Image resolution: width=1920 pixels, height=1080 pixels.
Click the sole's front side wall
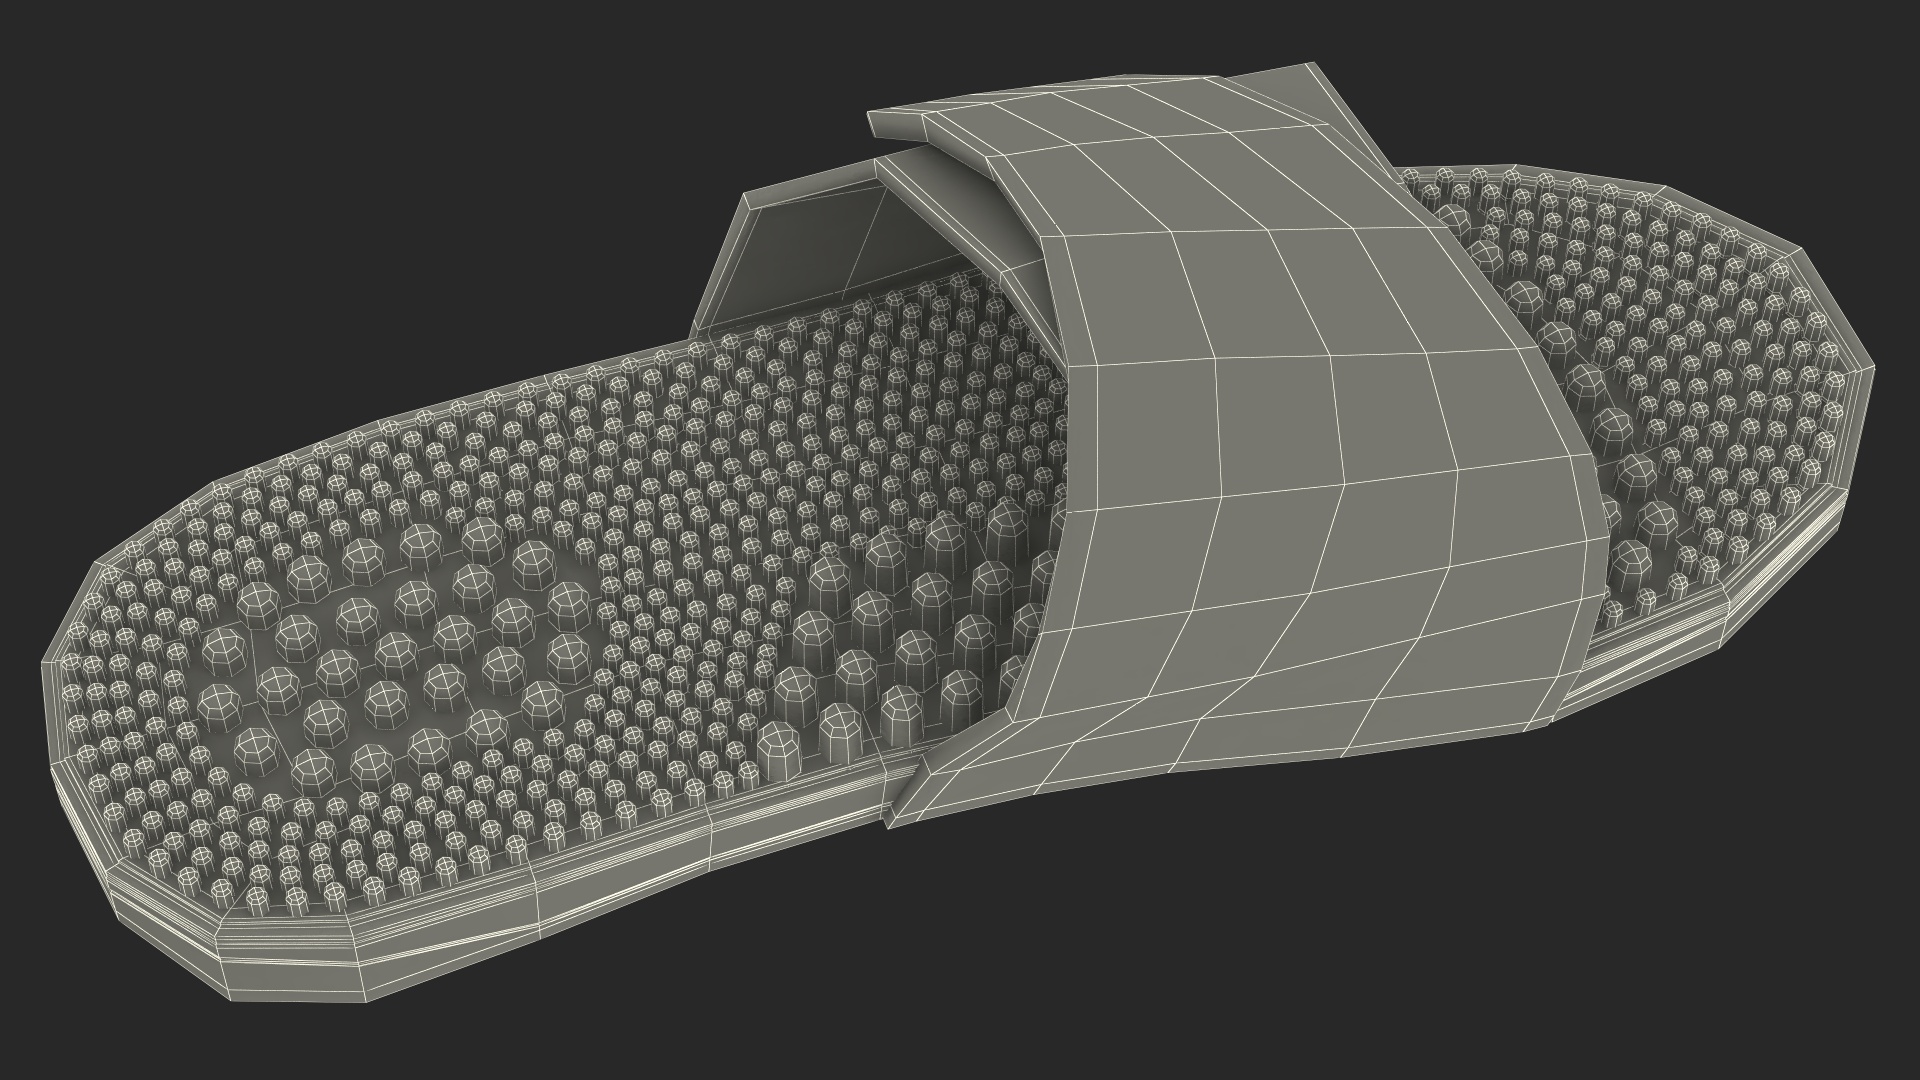coord(600,885)
